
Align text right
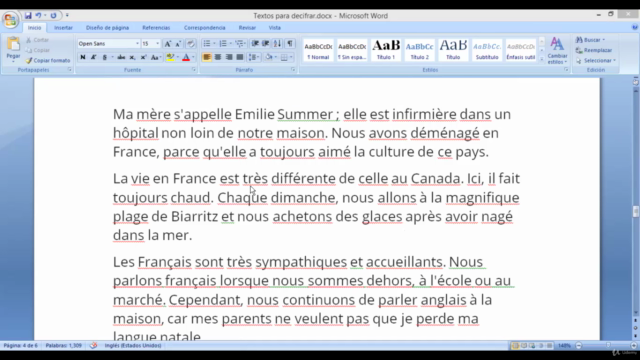pos(229,57)
